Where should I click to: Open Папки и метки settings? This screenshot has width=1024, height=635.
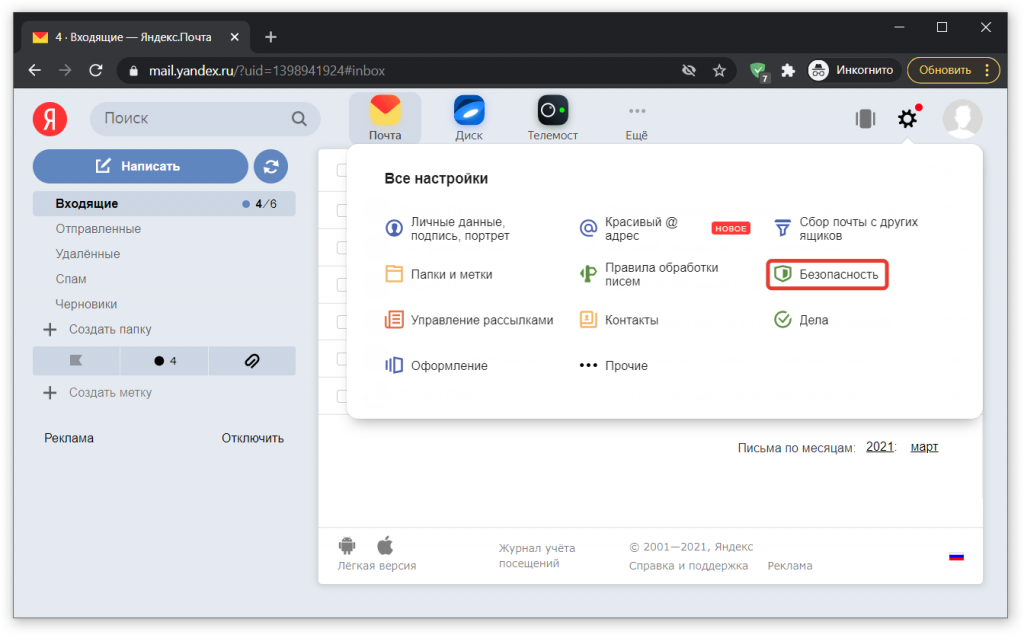click(x=450, y=274)
